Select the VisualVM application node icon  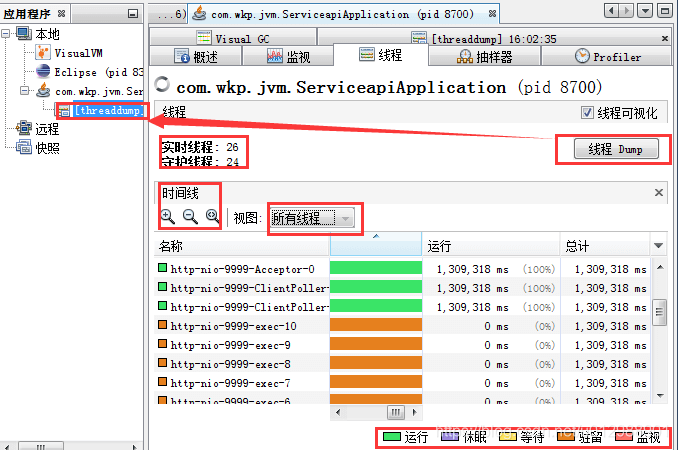43,53
